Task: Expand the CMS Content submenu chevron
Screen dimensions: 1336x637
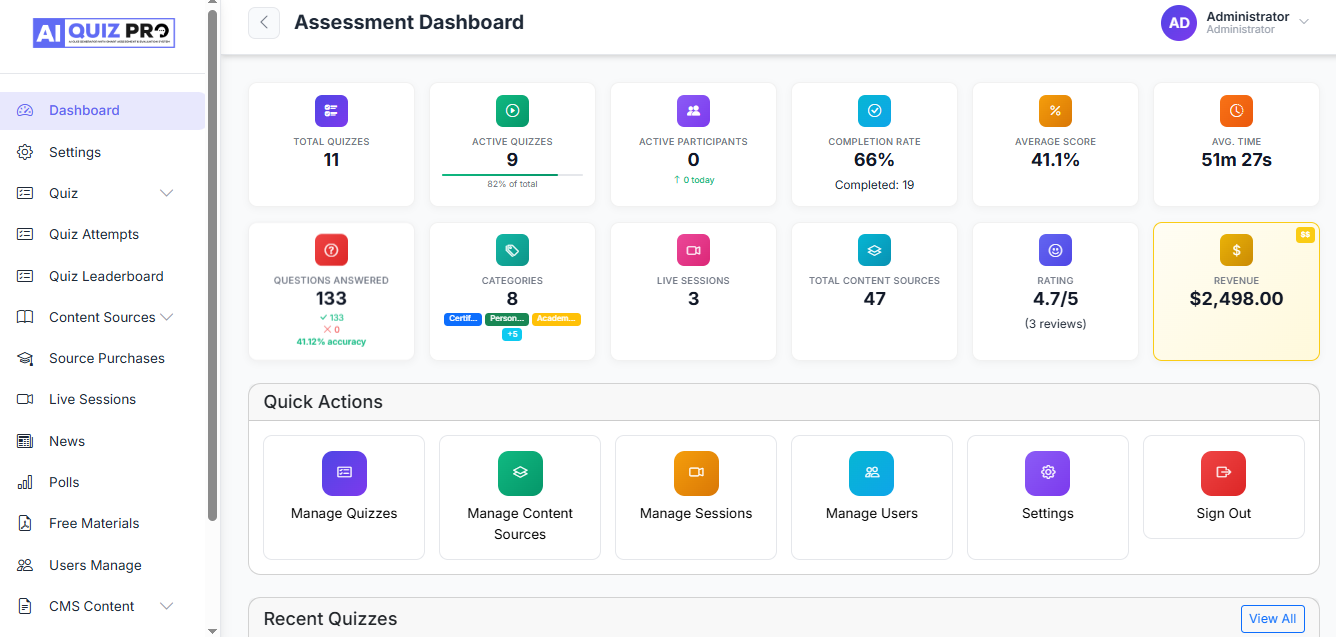Action: pyautogui.click(x=167, y=606)
